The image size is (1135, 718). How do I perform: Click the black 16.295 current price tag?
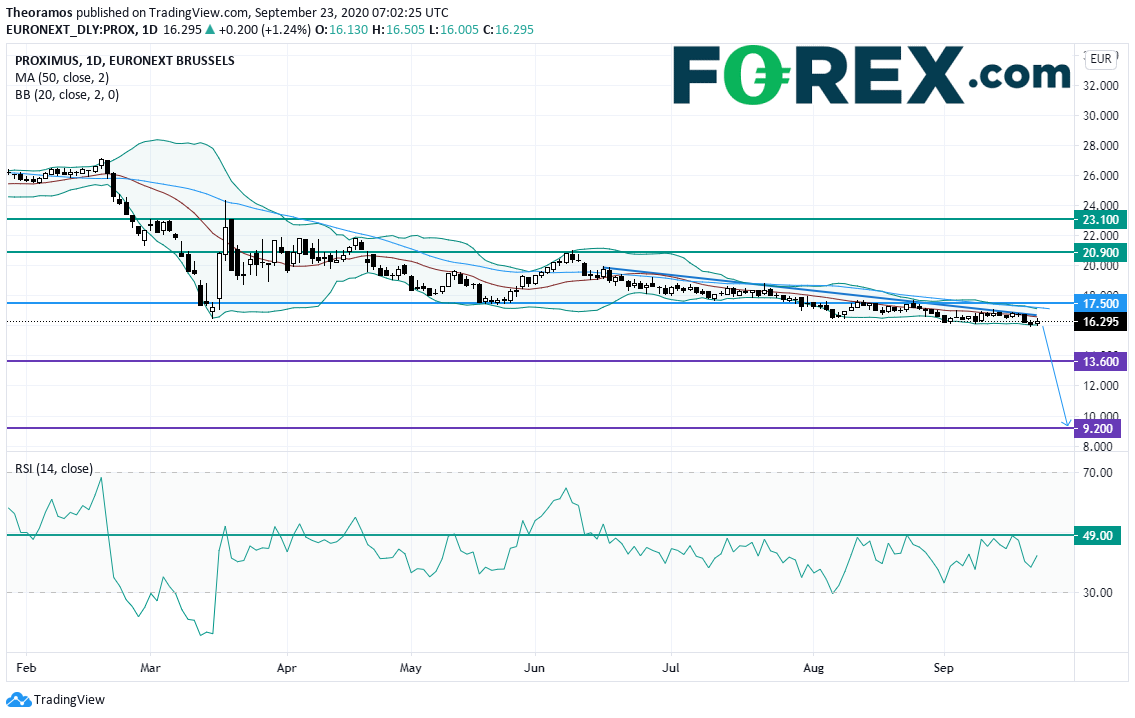(x=1097, y=322)
